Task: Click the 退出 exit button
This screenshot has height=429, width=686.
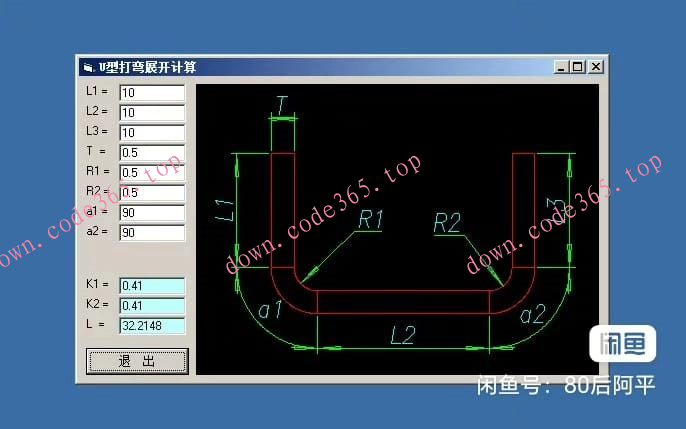Action: coord(137,361)
